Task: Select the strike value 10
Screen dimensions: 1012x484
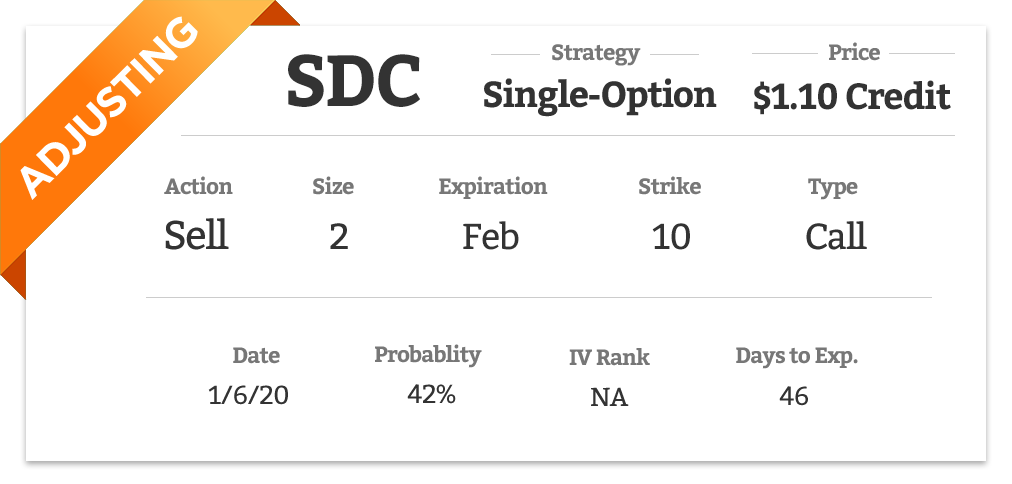Action: coord(671,237)
